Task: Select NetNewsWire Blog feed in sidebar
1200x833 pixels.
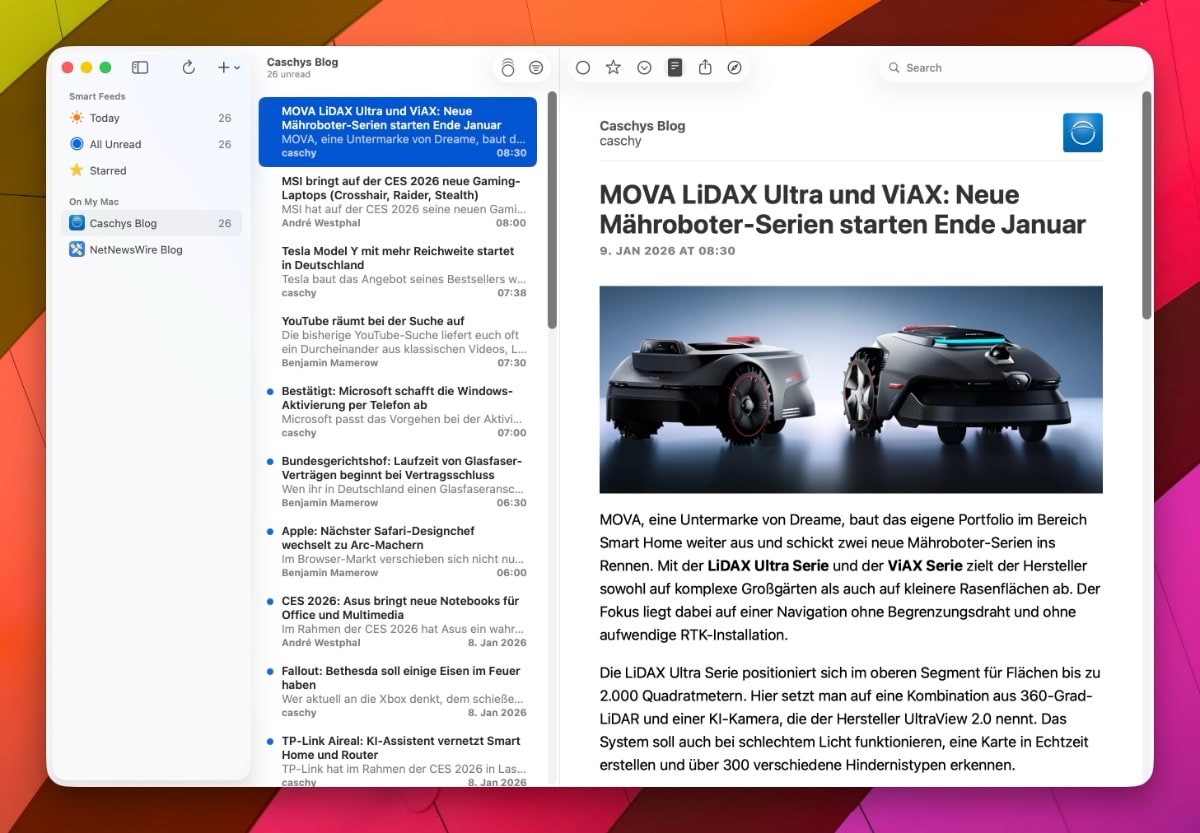Action: tap(151, 249)
